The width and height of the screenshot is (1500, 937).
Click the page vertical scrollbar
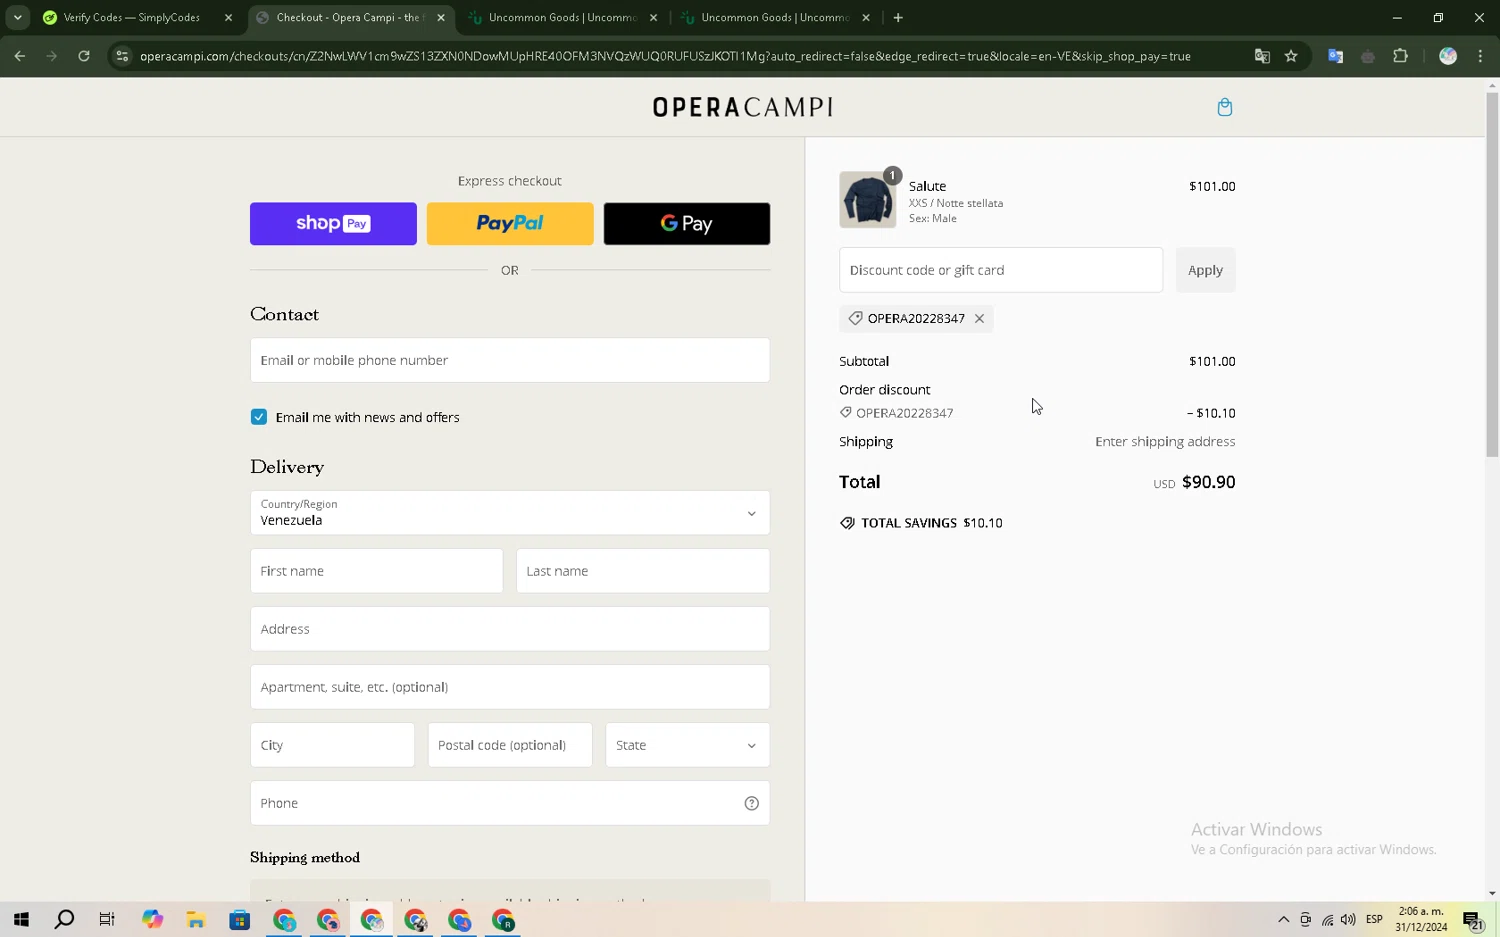point(1492,275)
